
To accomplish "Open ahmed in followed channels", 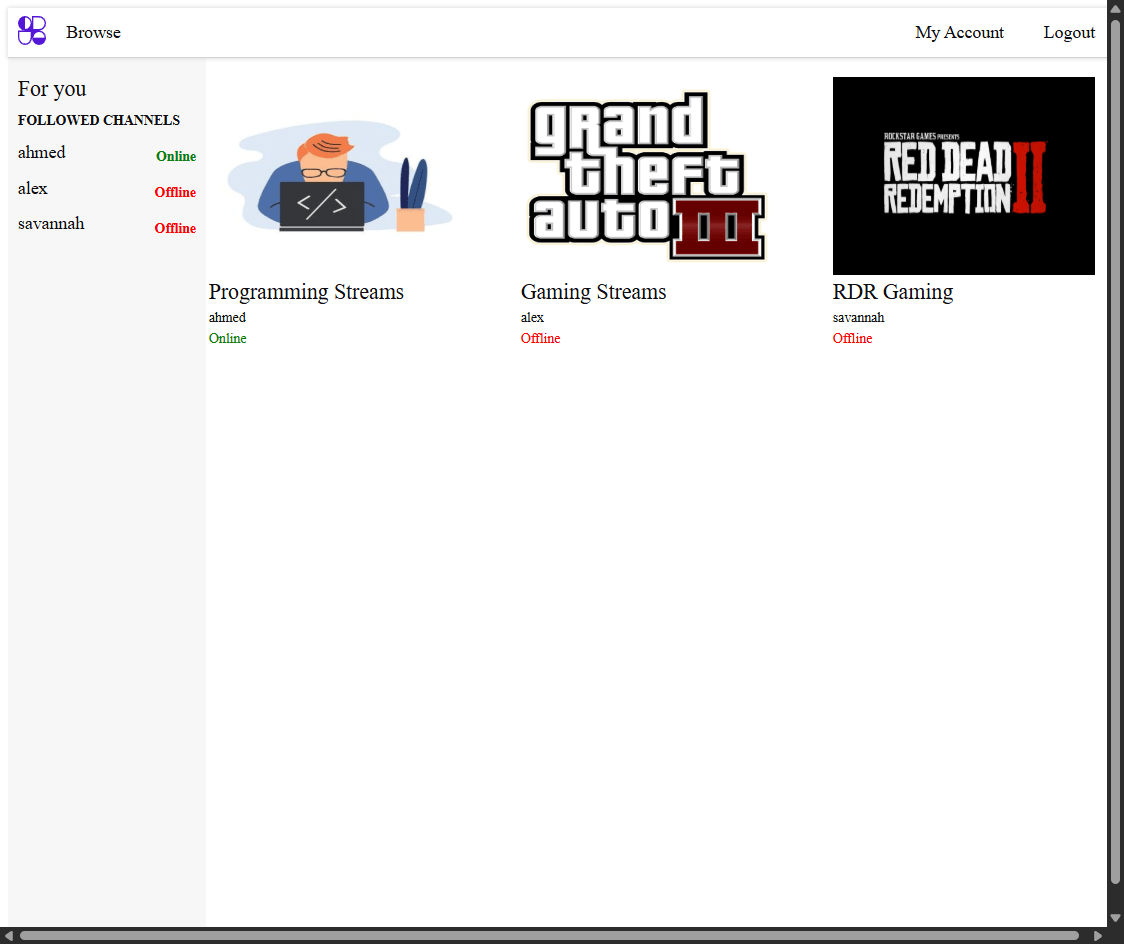I will [x=42, y=153].
